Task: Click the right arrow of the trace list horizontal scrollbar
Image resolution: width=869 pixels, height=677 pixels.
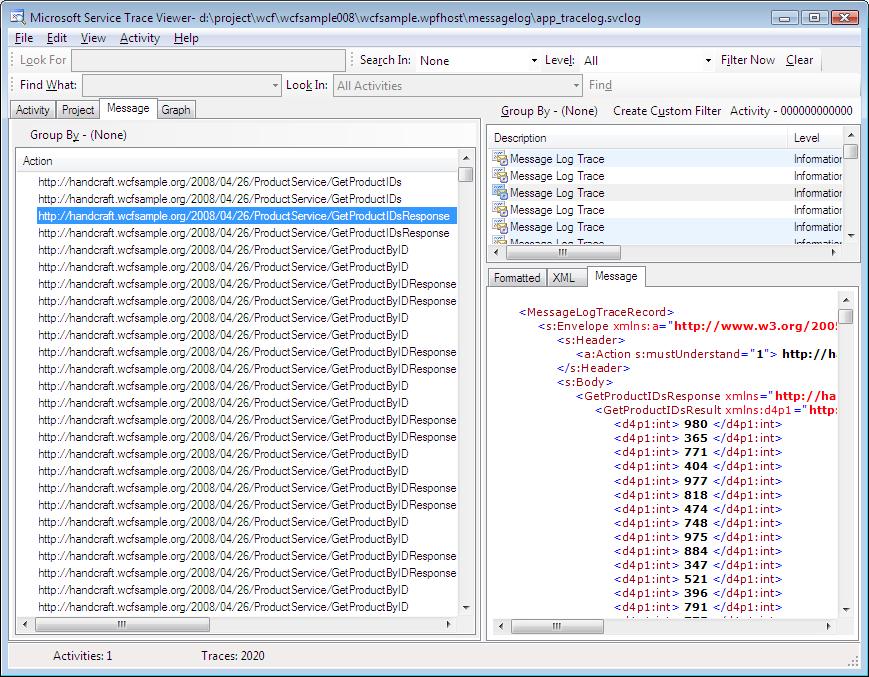Action: coord(834,252)
